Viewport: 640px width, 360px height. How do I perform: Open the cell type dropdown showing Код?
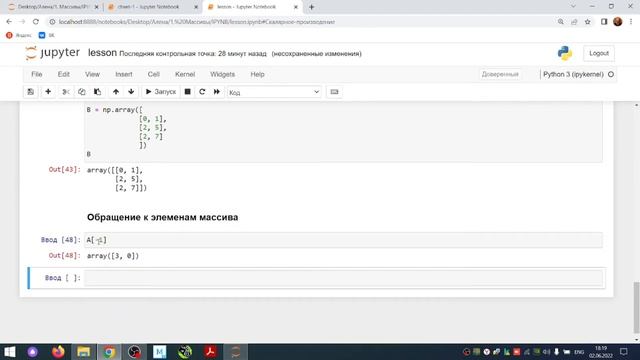(274, 92)
